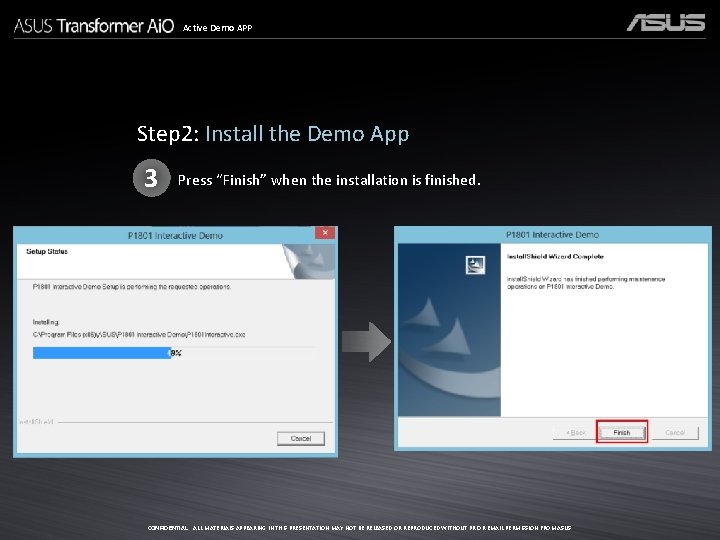Click the right P1801 Interactive Demo title bar

(552, 235)
